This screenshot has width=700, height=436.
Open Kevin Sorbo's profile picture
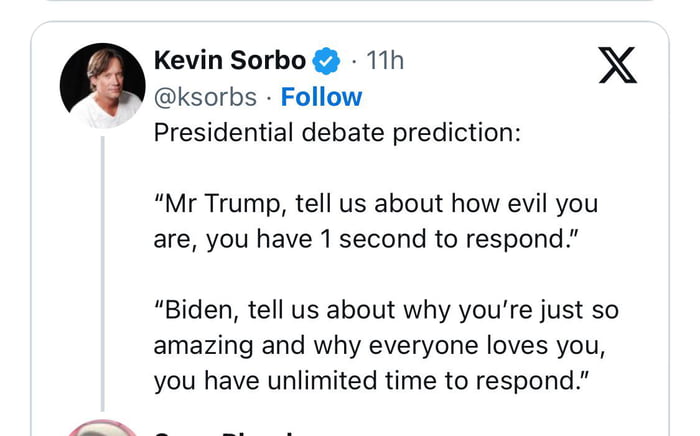click(x=101, y=86)
